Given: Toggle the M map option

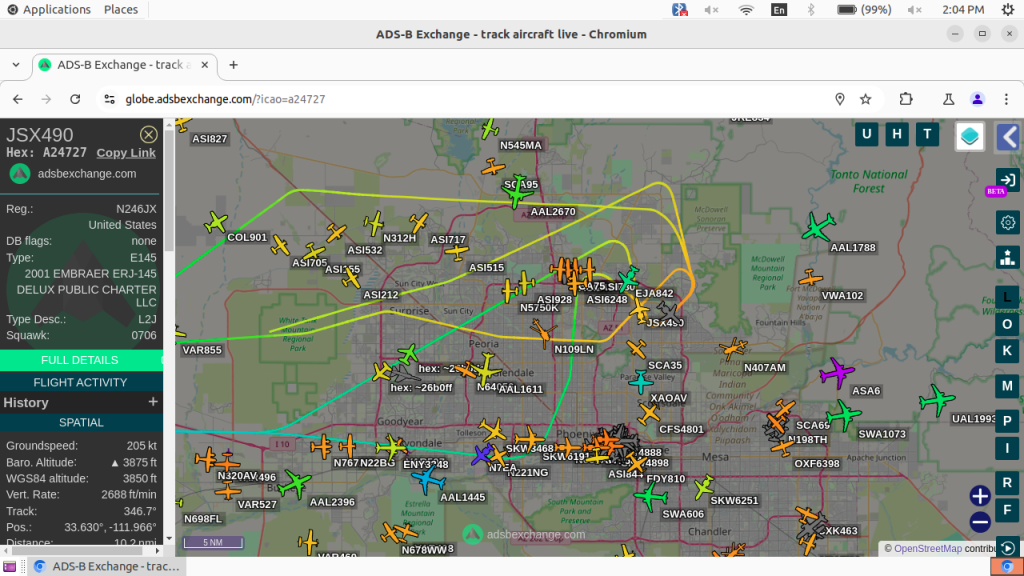Looking at the screenshot, I should (1007, 386).
